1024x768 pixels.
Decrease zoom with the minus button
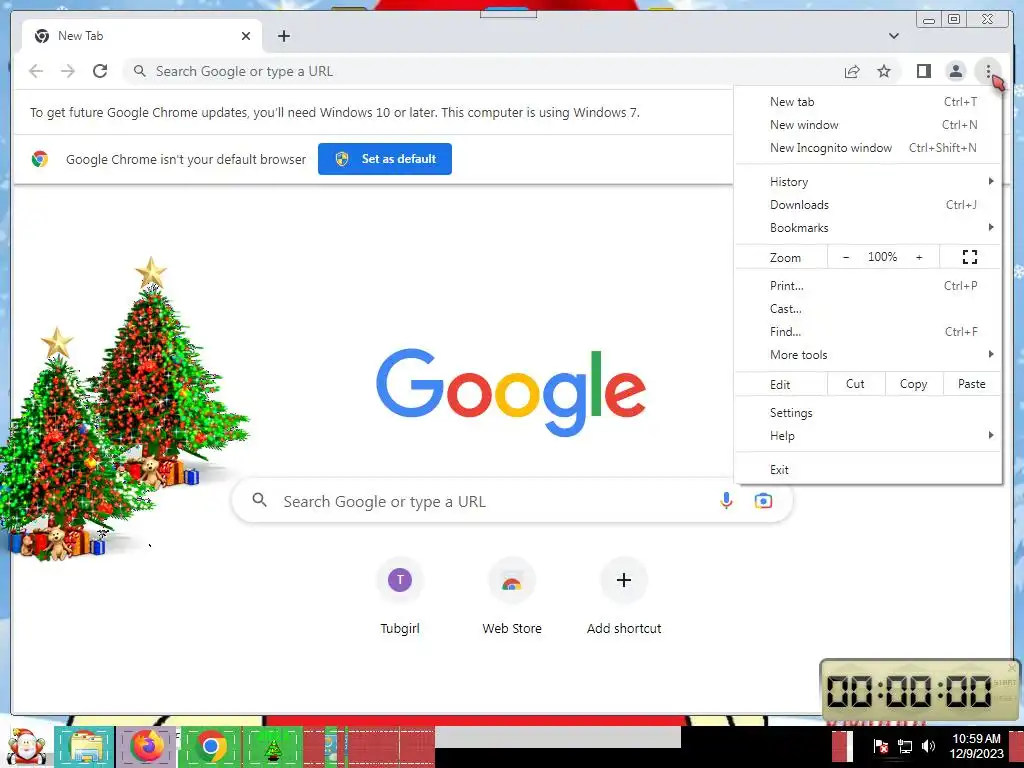tap(846, 257)
